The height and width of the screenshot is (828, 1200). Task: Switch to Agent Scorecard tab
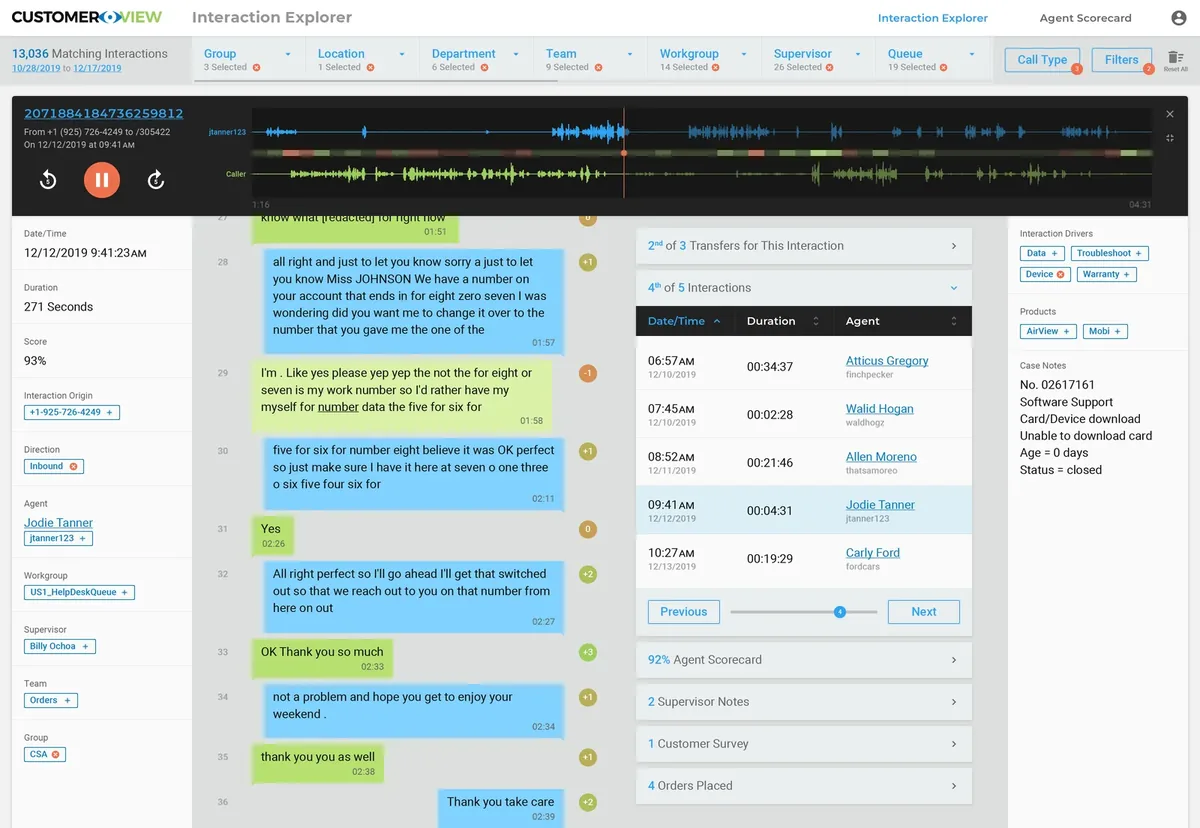(1085, 18)
